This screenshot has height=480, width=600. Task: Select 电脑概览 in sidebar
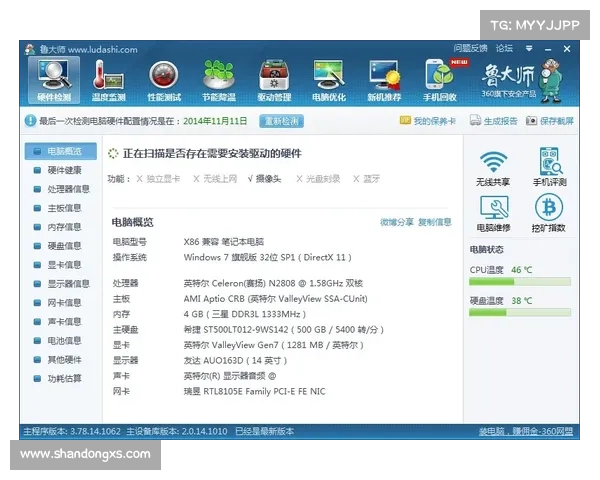pyautogui.click(x=61, y=151)
